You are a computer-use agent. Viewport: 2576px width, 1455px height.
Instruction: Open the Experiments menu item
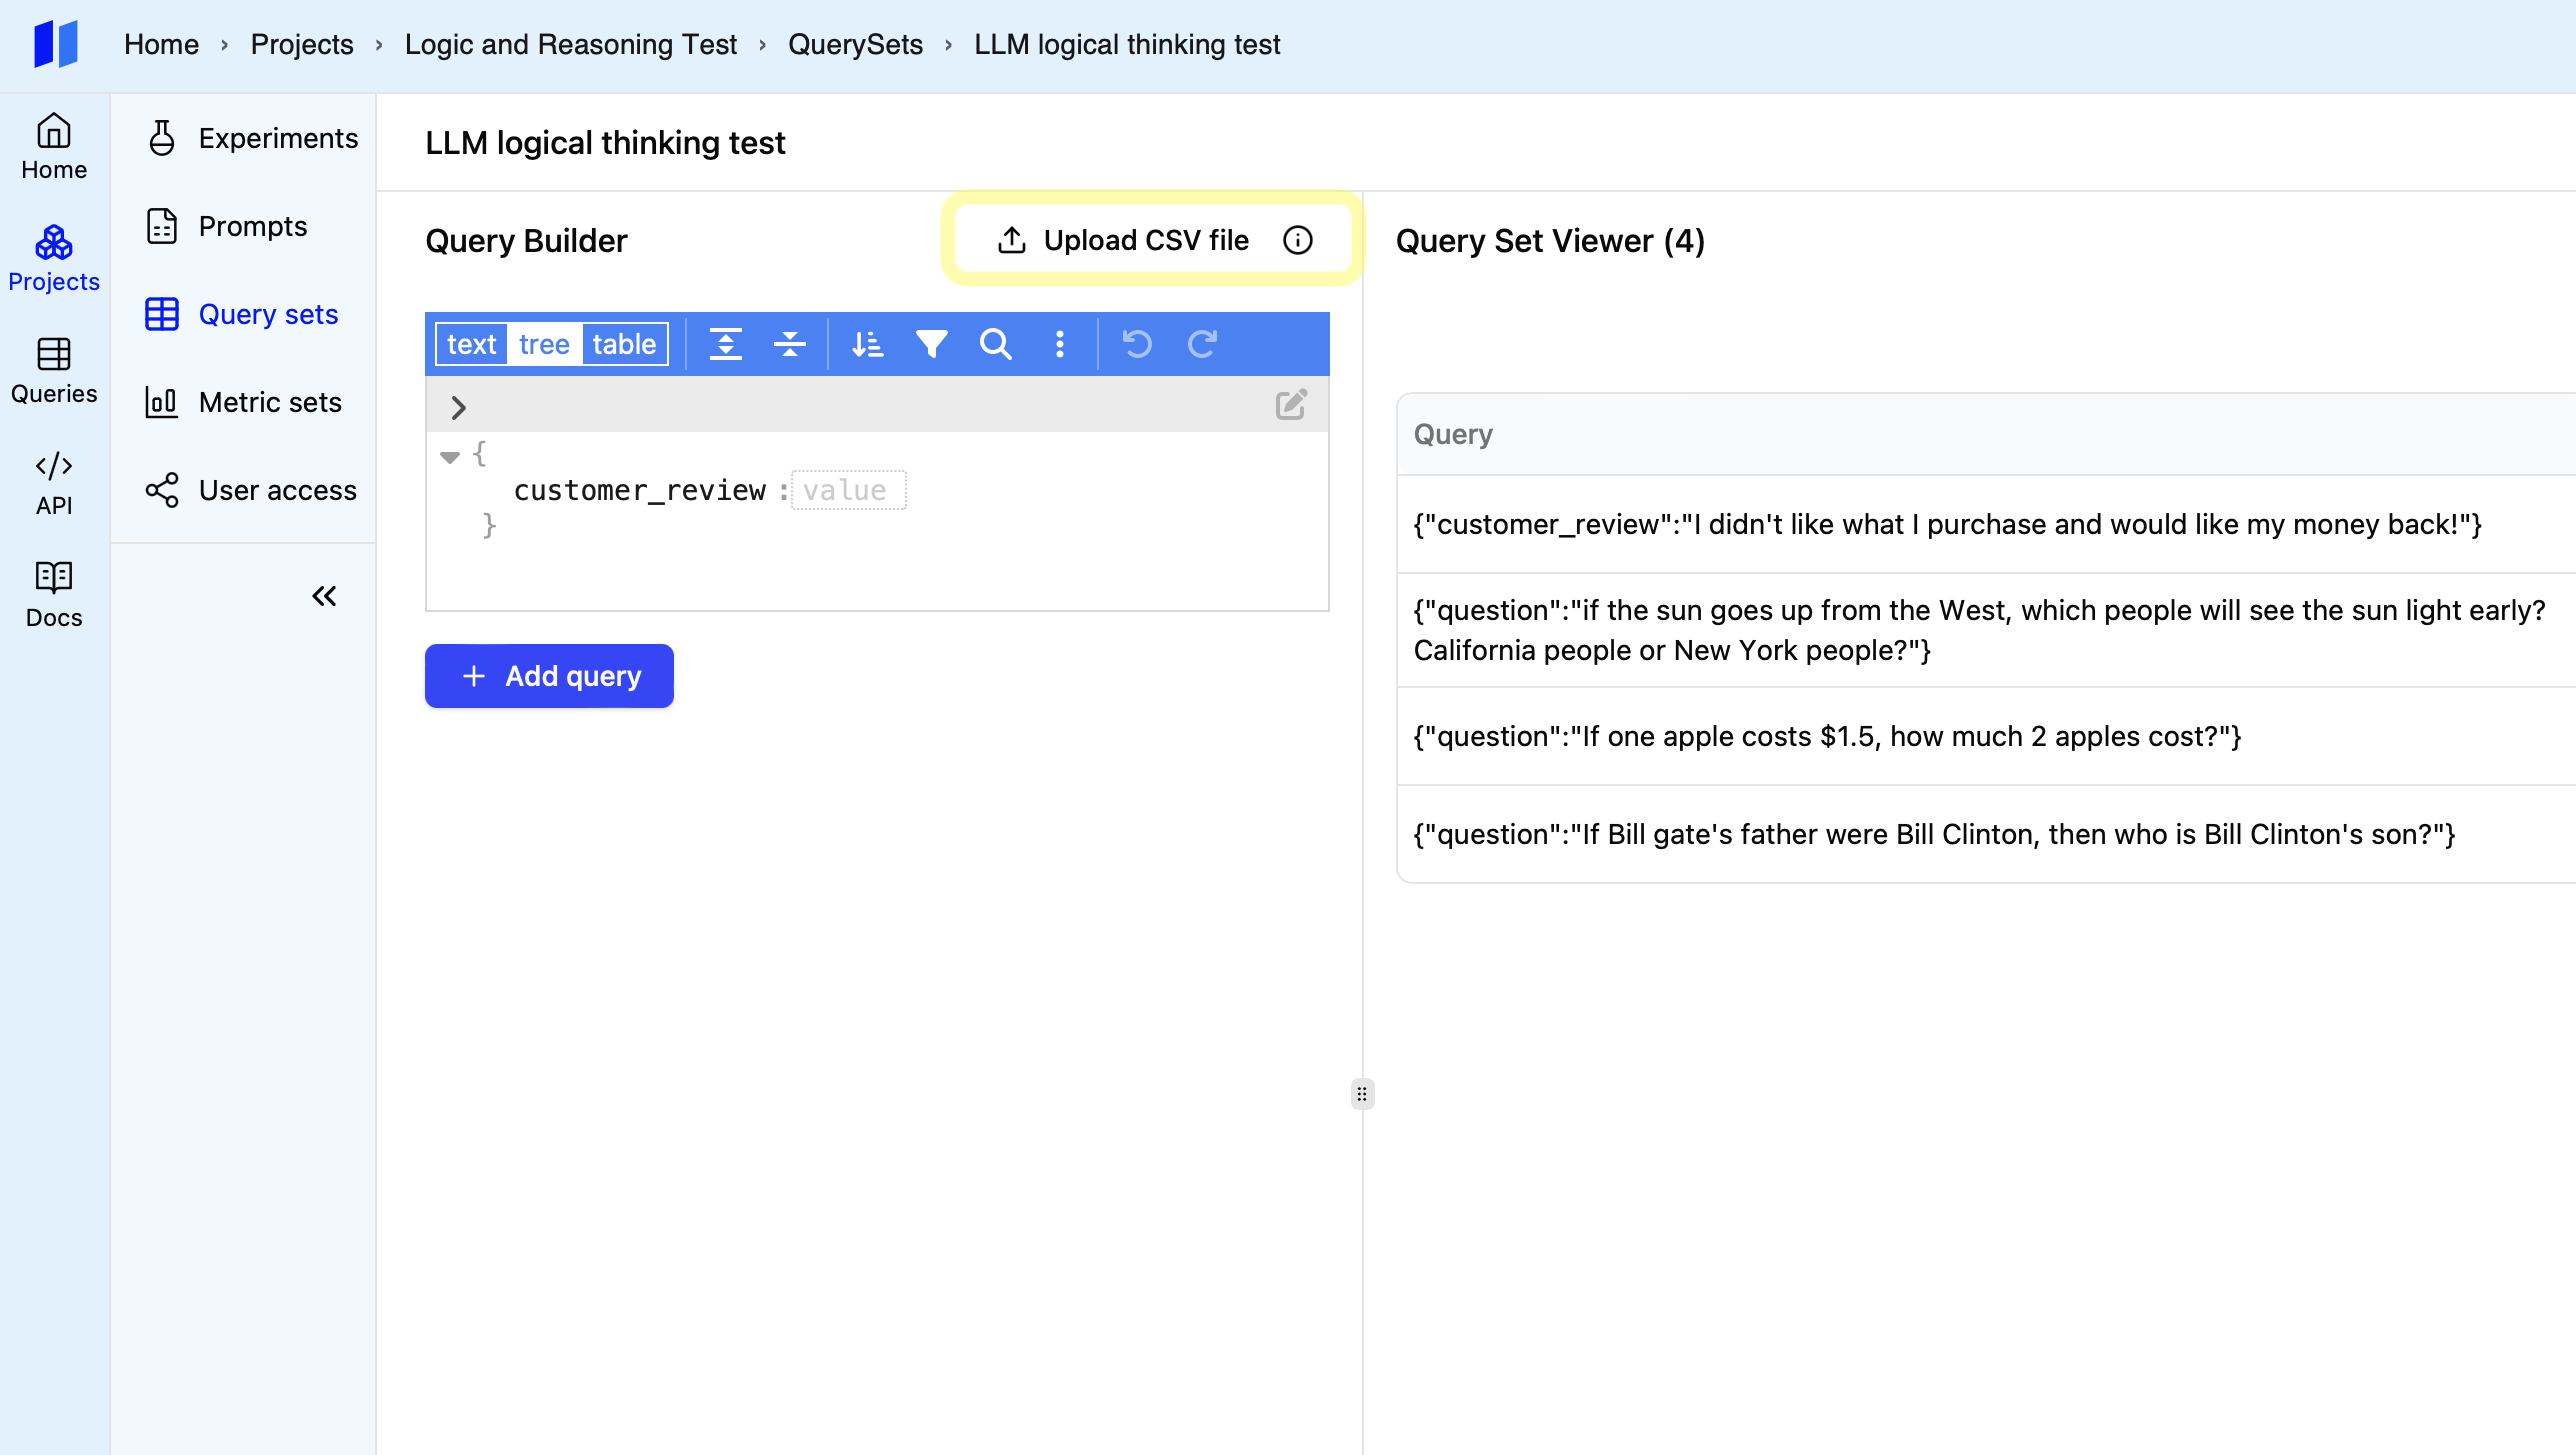coord(277,138)
